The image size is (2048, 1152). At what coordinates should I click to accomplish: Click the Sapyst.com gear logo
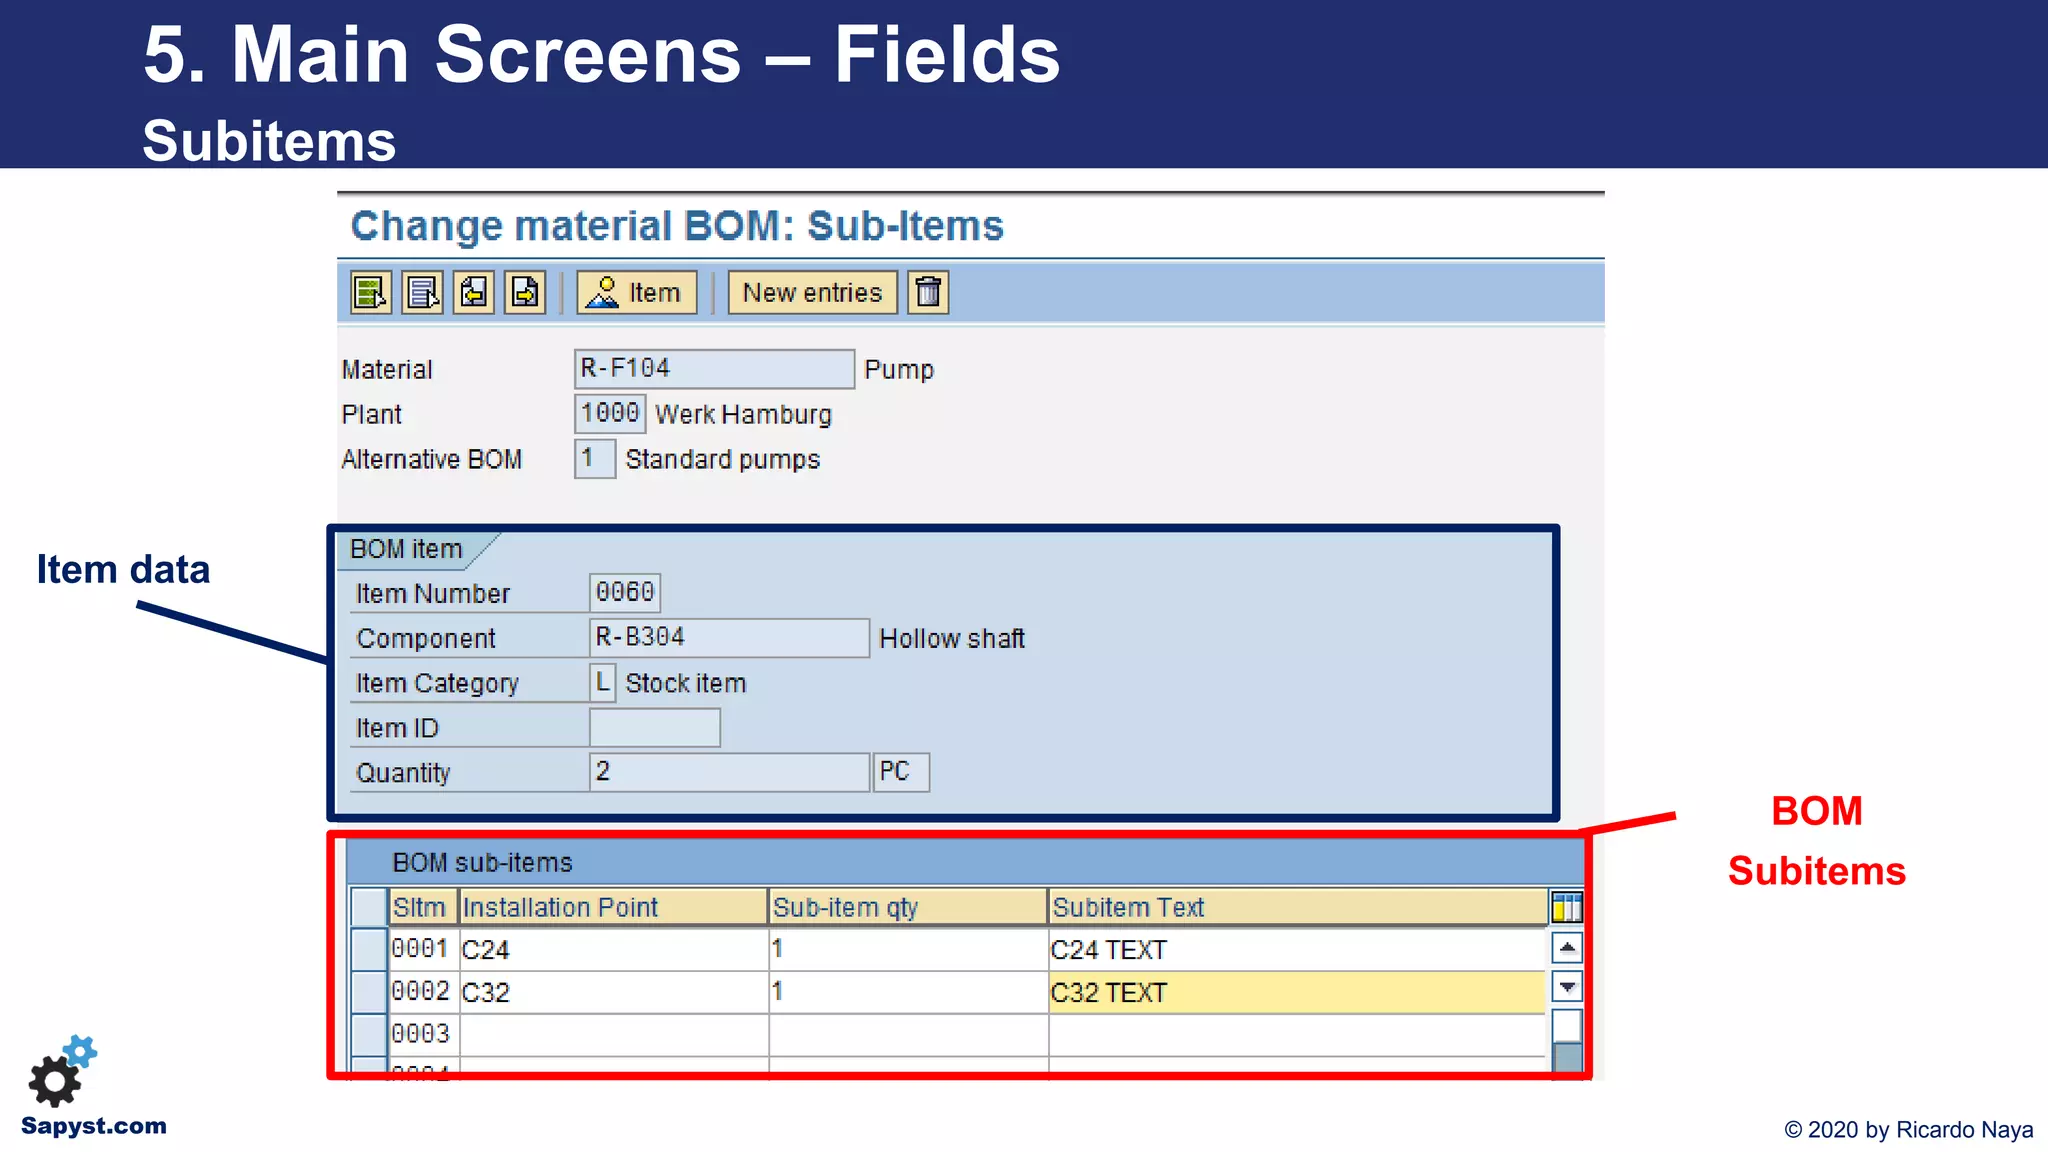click(x=62, y=1071)
